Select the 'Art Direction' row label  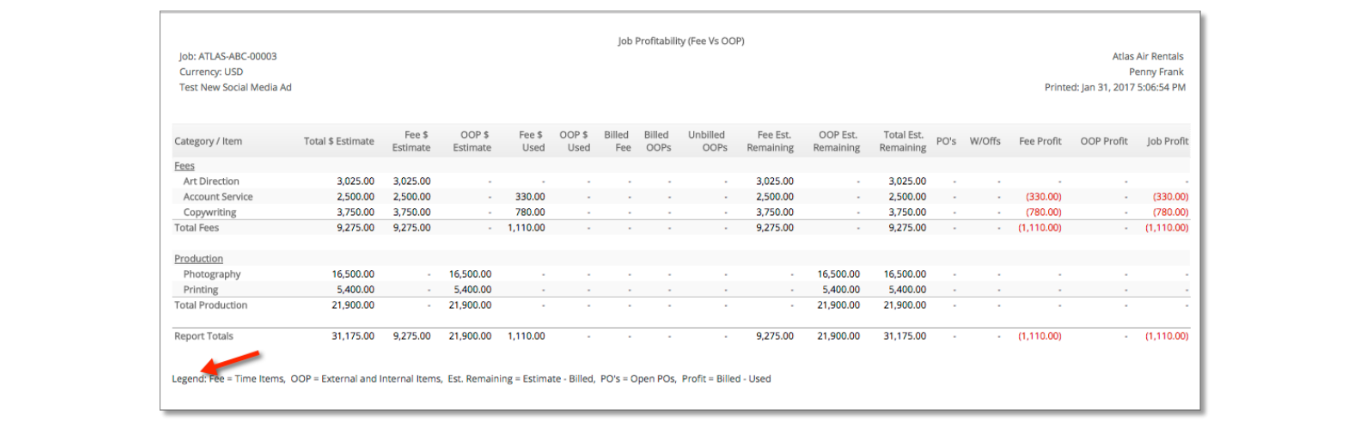click(211, 181)
